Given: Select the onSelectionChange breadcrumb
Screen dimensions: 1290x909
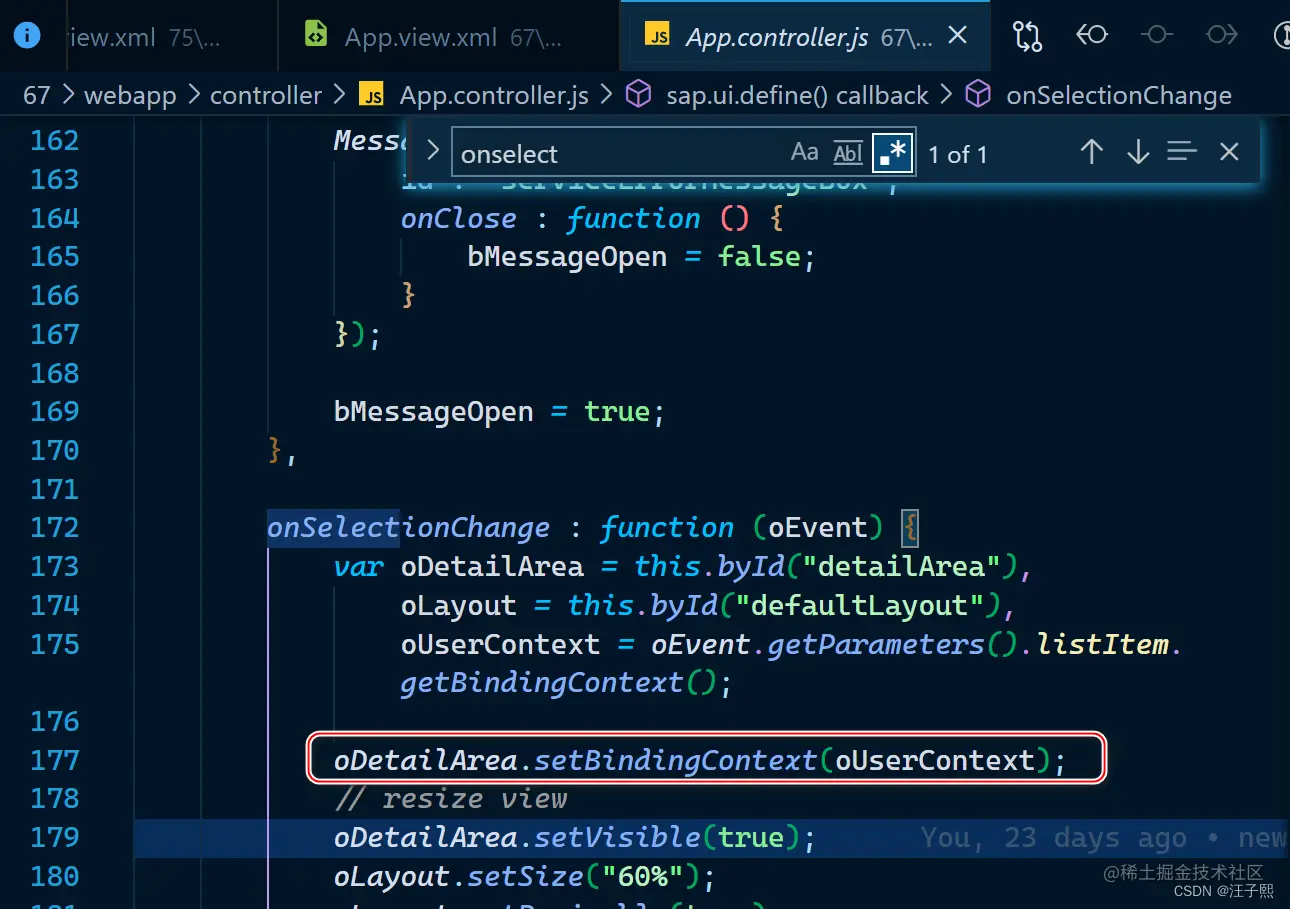Looking at the screenshot, I should 1119,95.
